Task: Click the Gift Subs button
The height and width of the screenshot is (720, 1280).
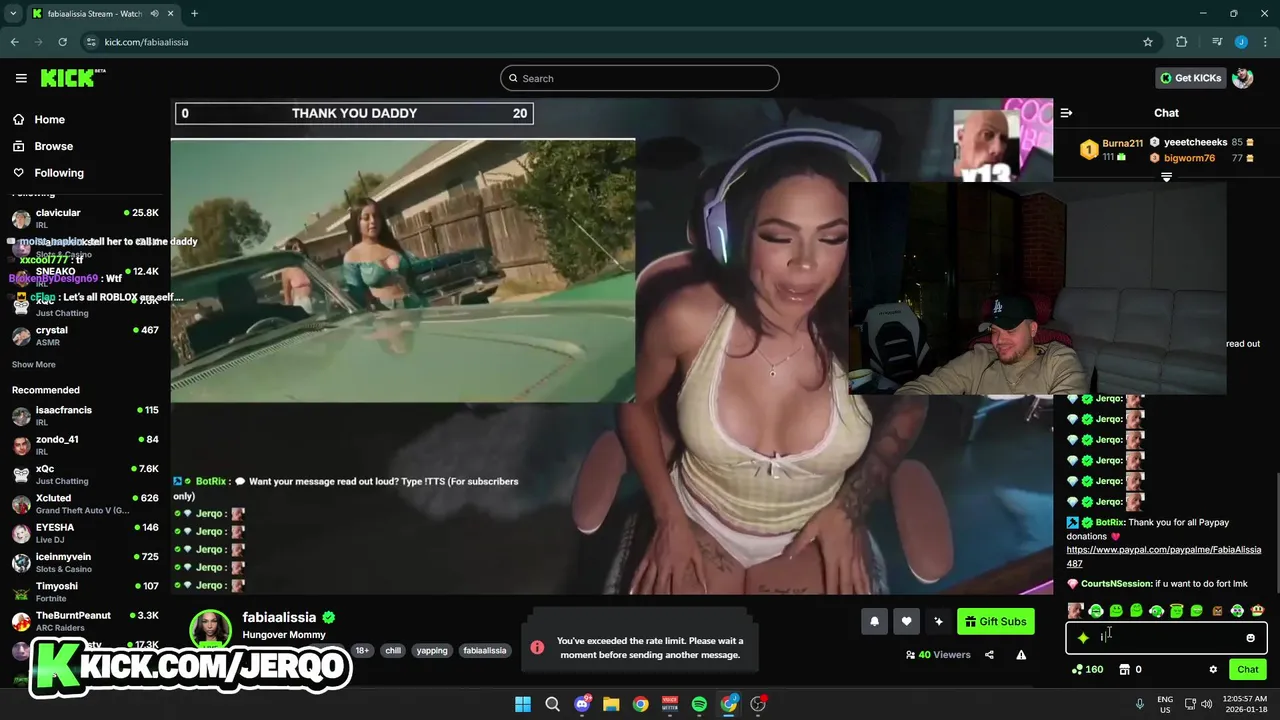Action: pos(995,621)
